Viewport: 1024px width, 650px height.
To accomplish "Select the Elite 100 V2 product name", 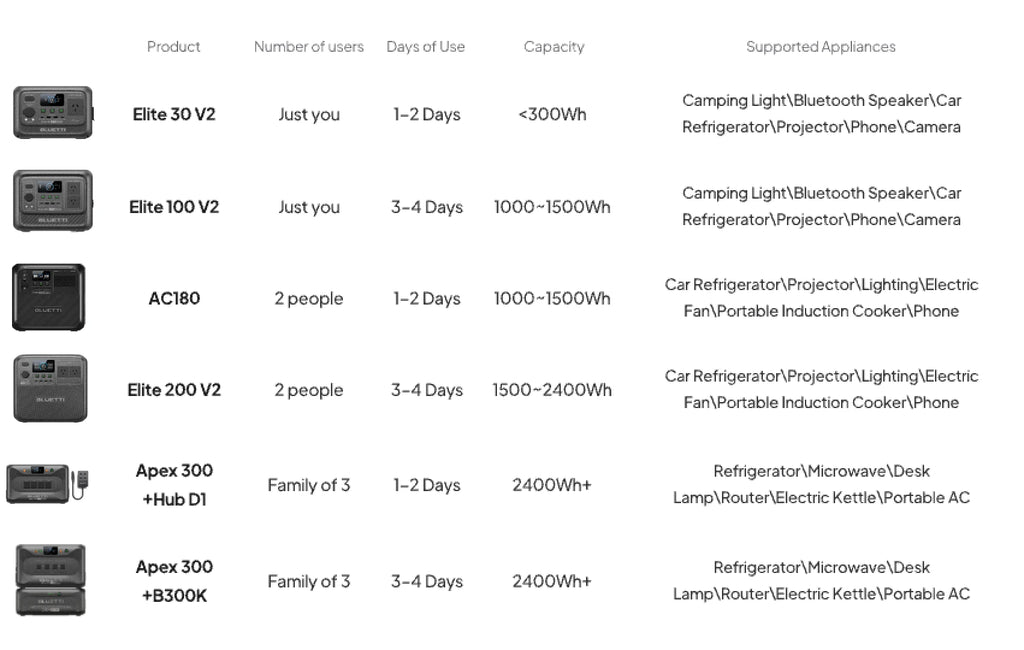I will 174,207.
